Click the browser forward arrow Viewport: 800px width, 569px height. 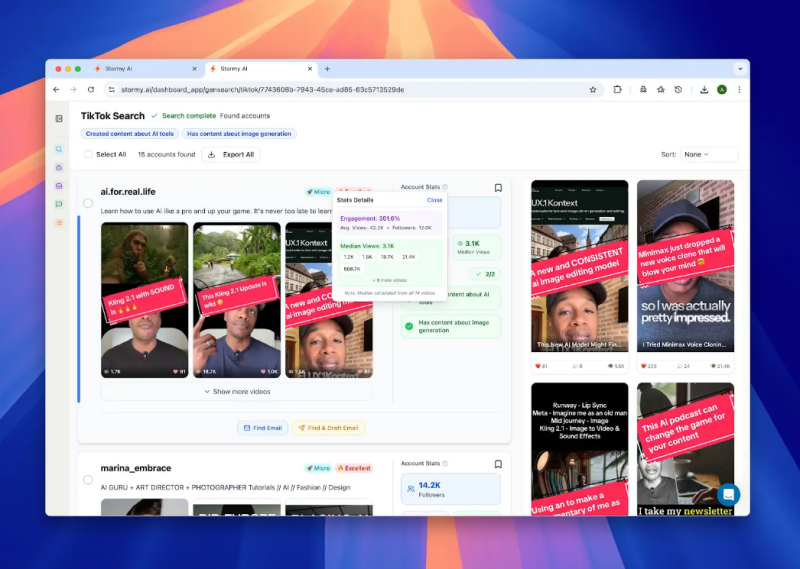[73, 89]
